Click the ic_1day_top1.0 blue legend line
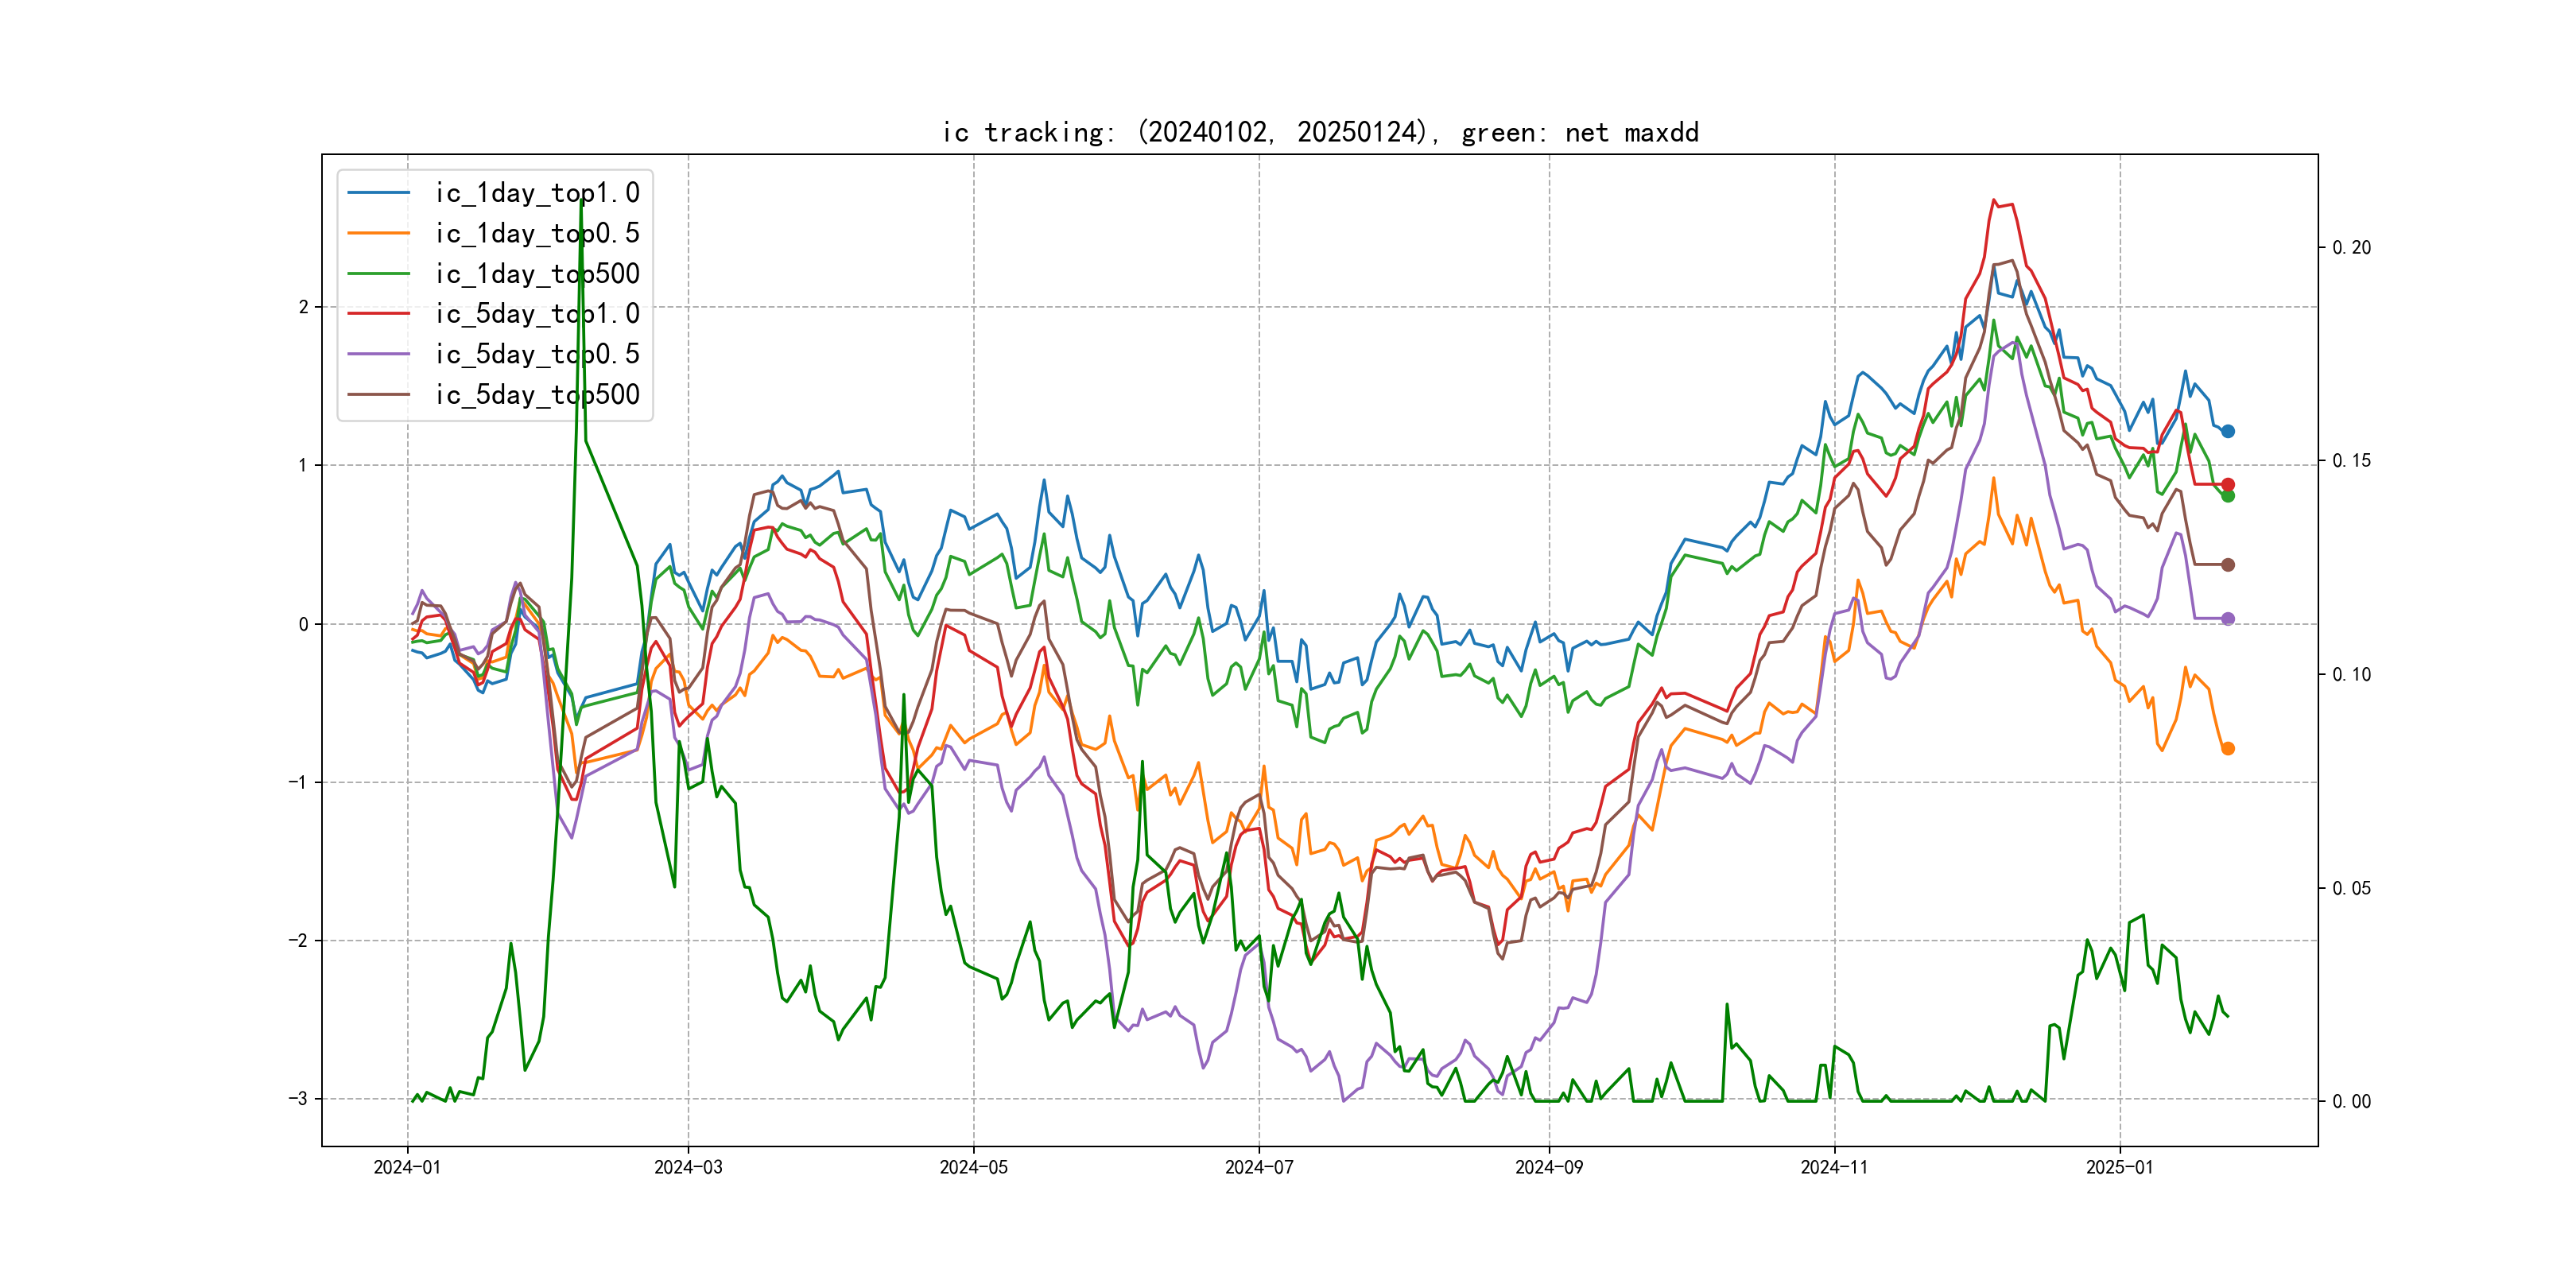Screen dimensions: 2576x1288 [378, 193]
